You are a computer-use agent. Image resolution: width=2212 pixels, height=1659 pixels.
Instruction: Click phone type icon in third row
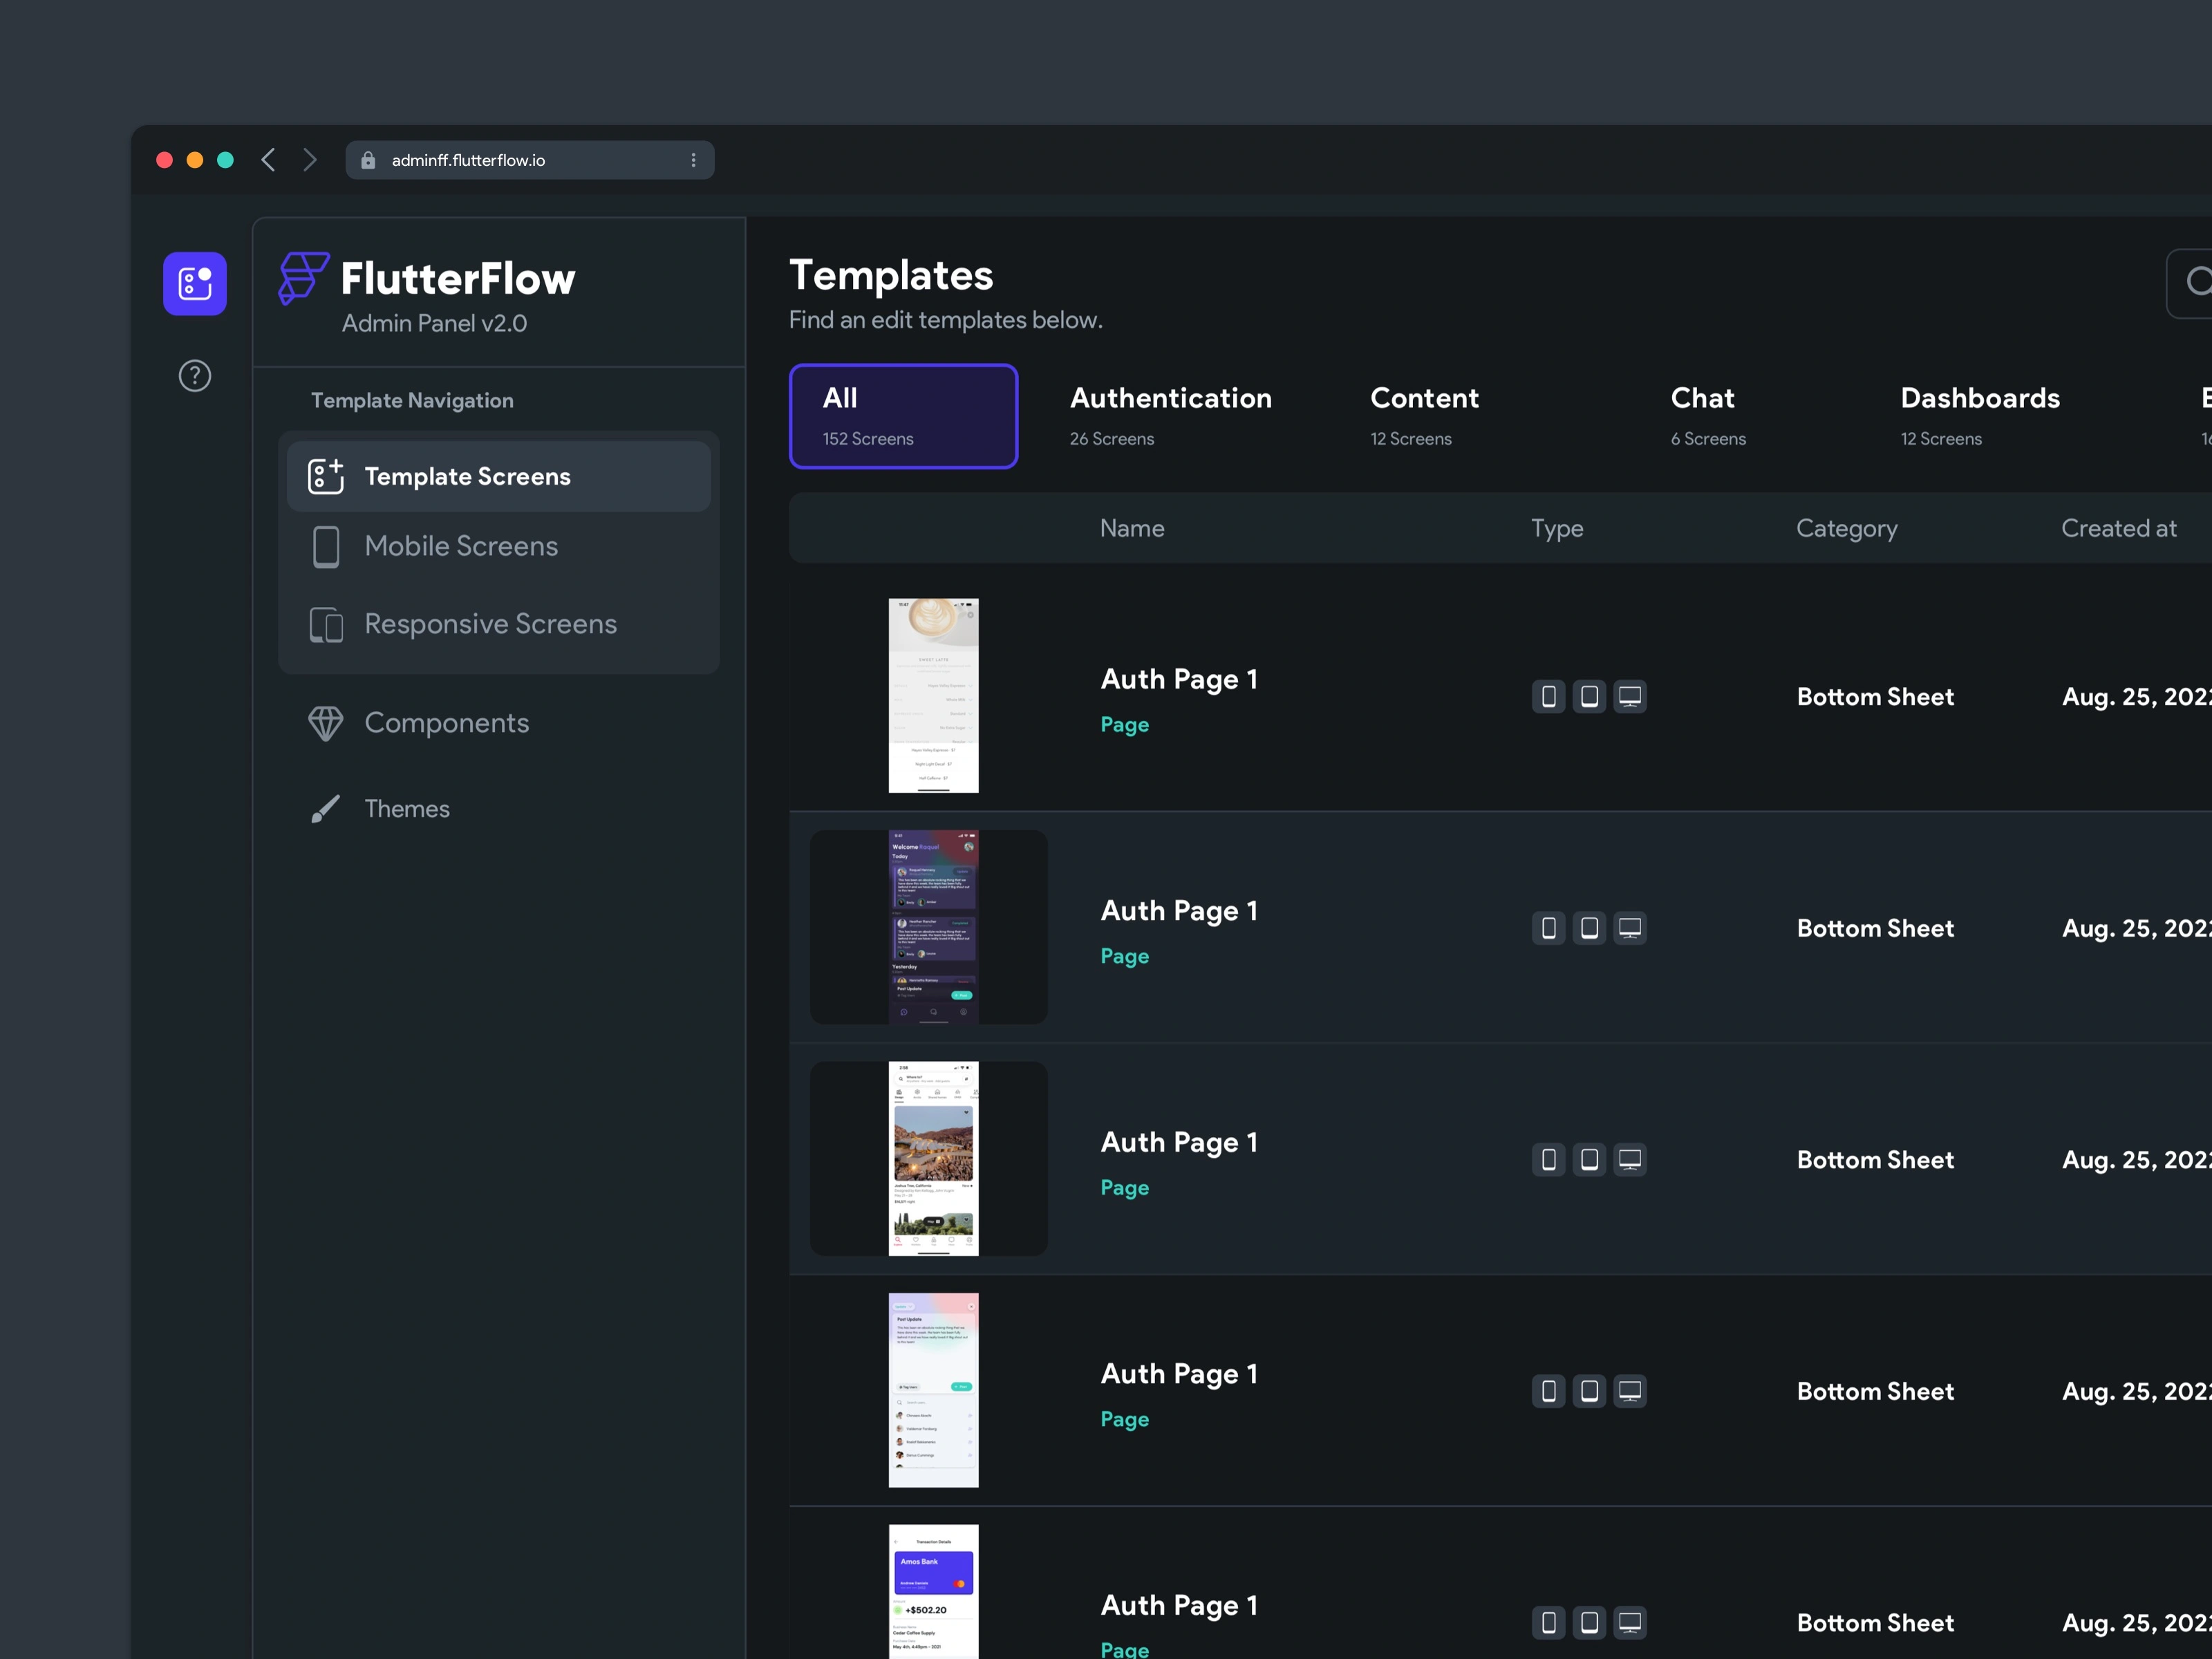[x=1548, y=1160]
